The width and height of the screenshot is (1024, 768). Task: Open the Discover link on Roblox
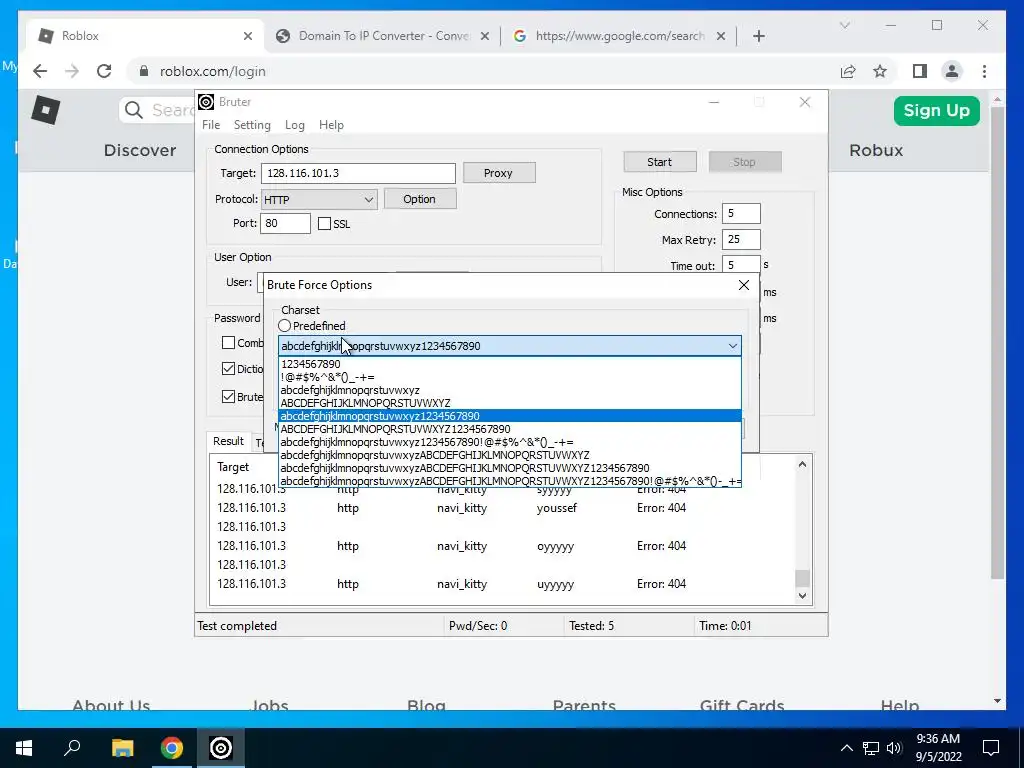click(x=140, y=150)
